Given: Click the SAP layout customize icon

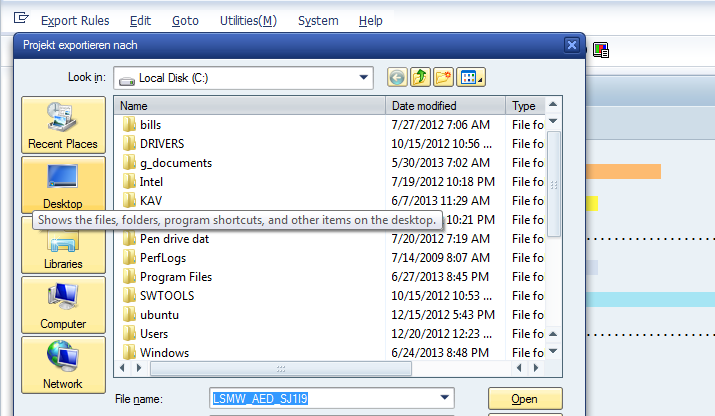Looking at the screenshot, I should (601, 50).
